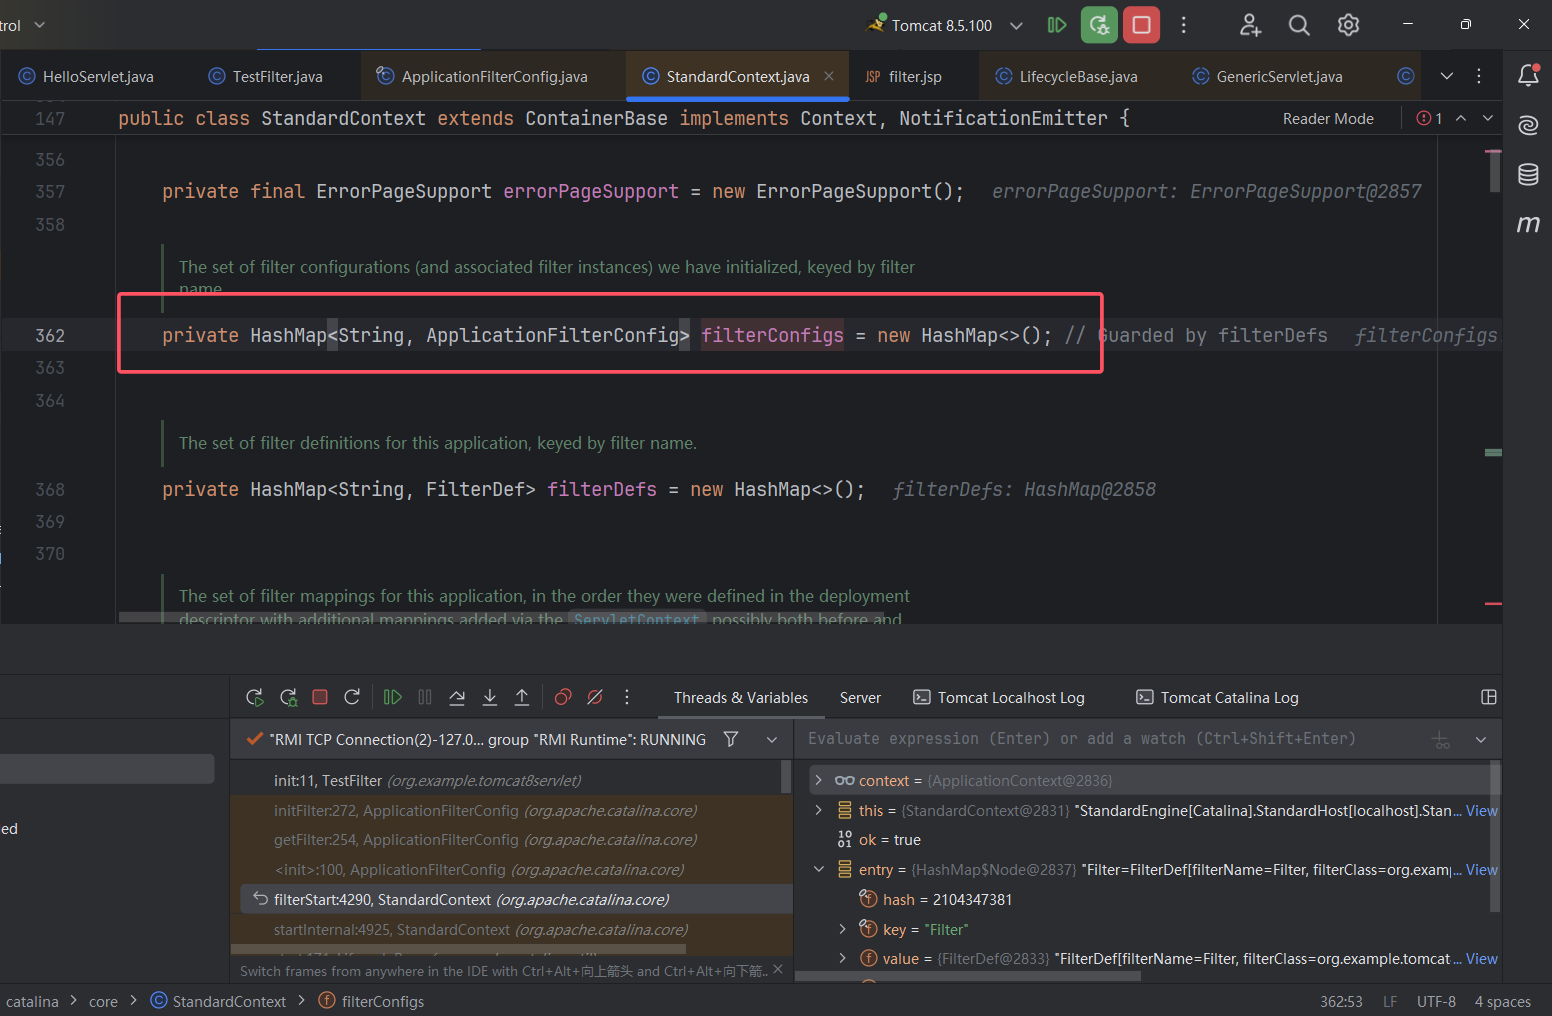This screenshot has width=1552, height=1016.
Task: Switch to ApplicationFilterConfig.java tab
Action: [x=482, y=76]
